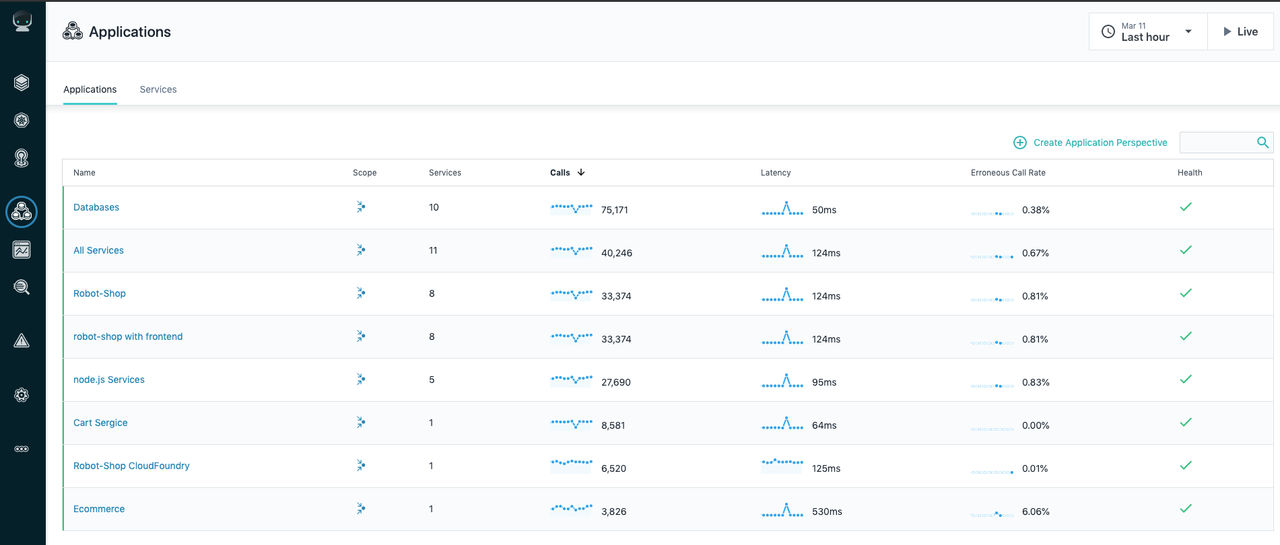Viewport: 1280px width, 545px height.
Task: Select the Applications tab
Action: tap(90, 90)
